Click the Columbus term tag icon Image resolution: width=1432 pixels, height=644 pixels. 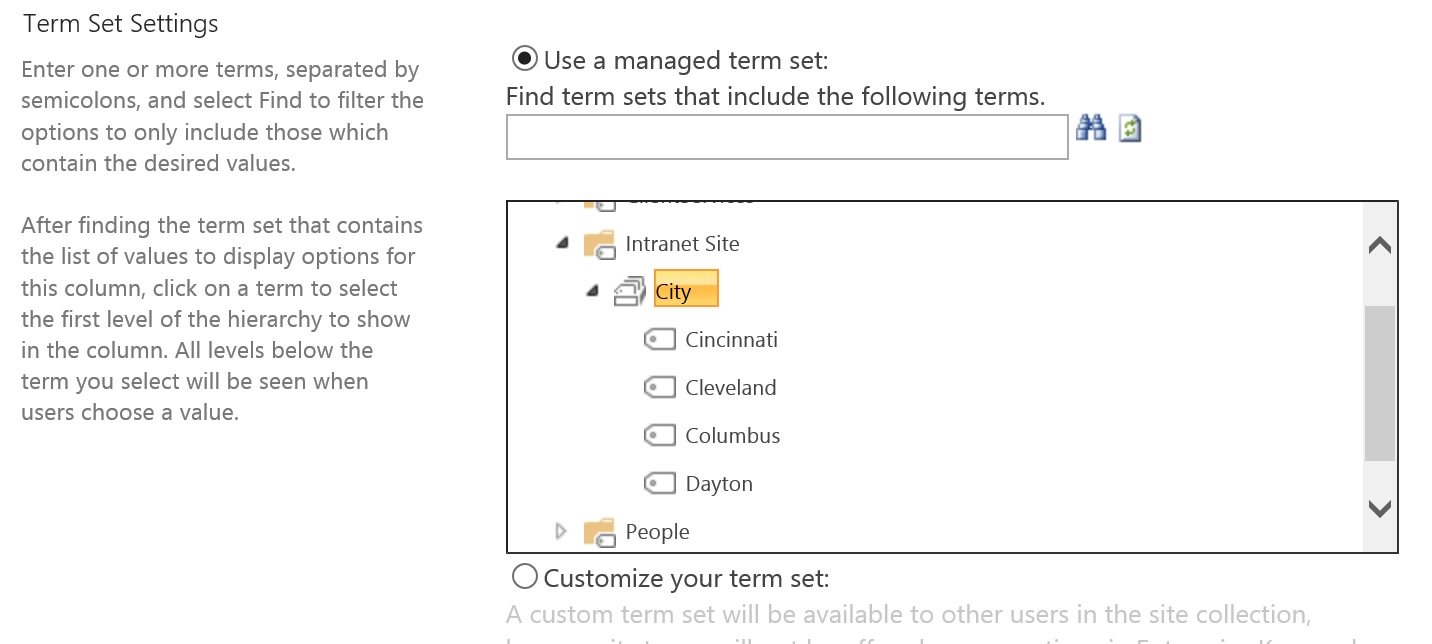[660, 436]
